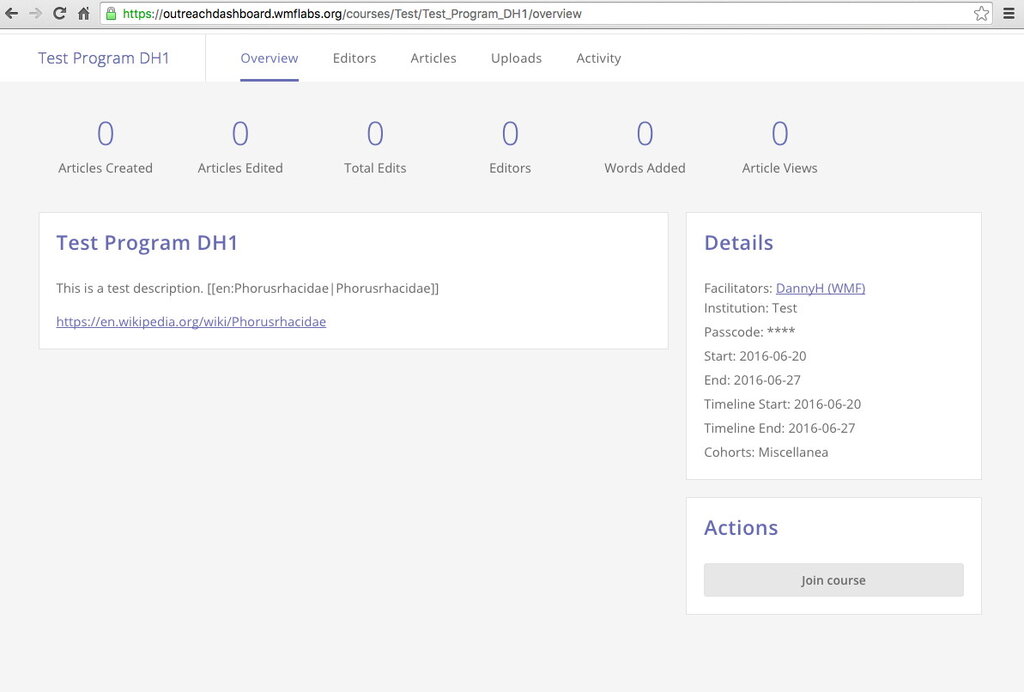1024x692 pixels.
Task: Open the Articles tab
Action: pos(434,58)
